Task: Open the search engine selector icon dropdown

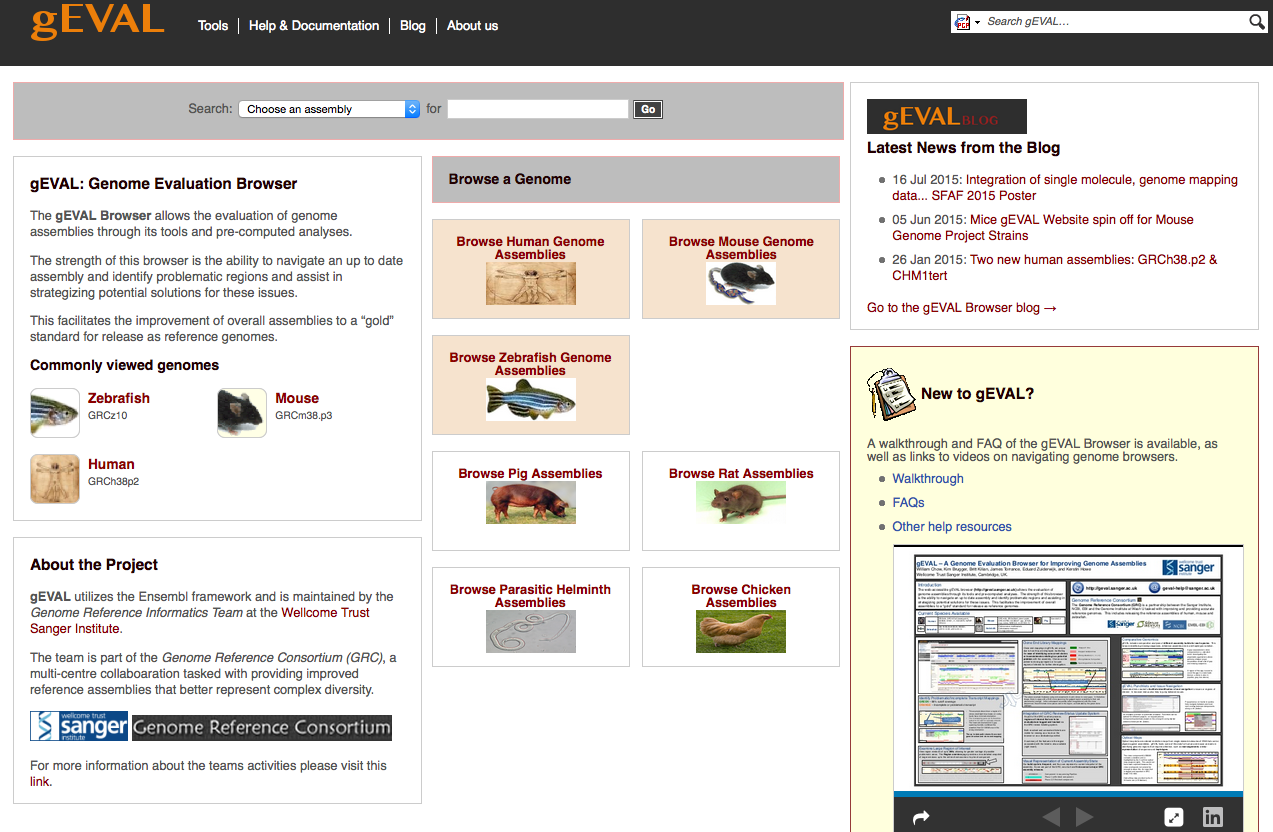Action: (966, 22)
